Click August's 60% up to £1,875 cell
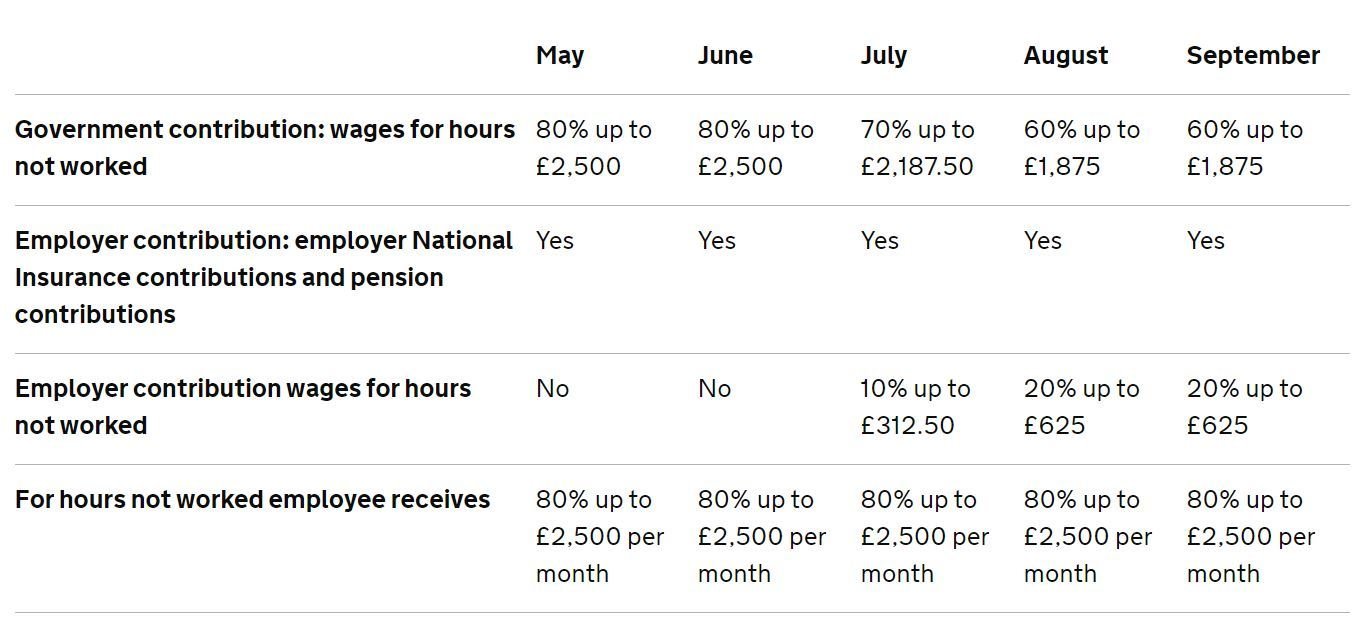Viewport: 1364px width, 628px height. click(x=1081, y=148)
